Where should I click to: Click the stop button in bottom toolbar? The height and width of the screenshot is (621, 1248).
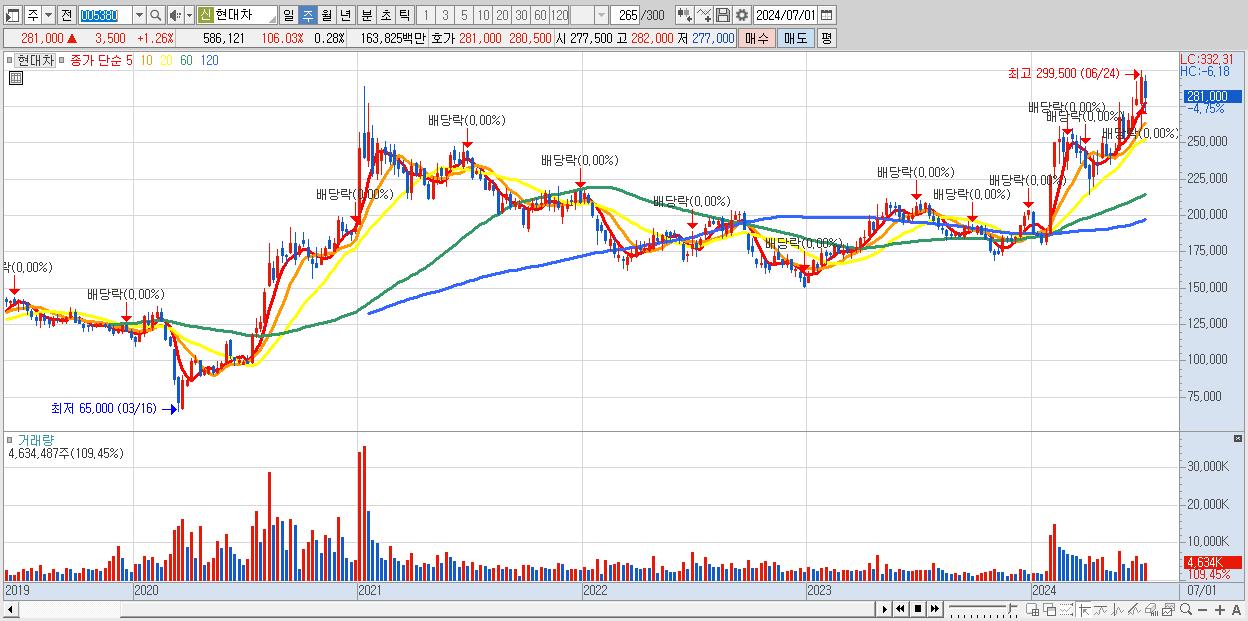[917, 609]
